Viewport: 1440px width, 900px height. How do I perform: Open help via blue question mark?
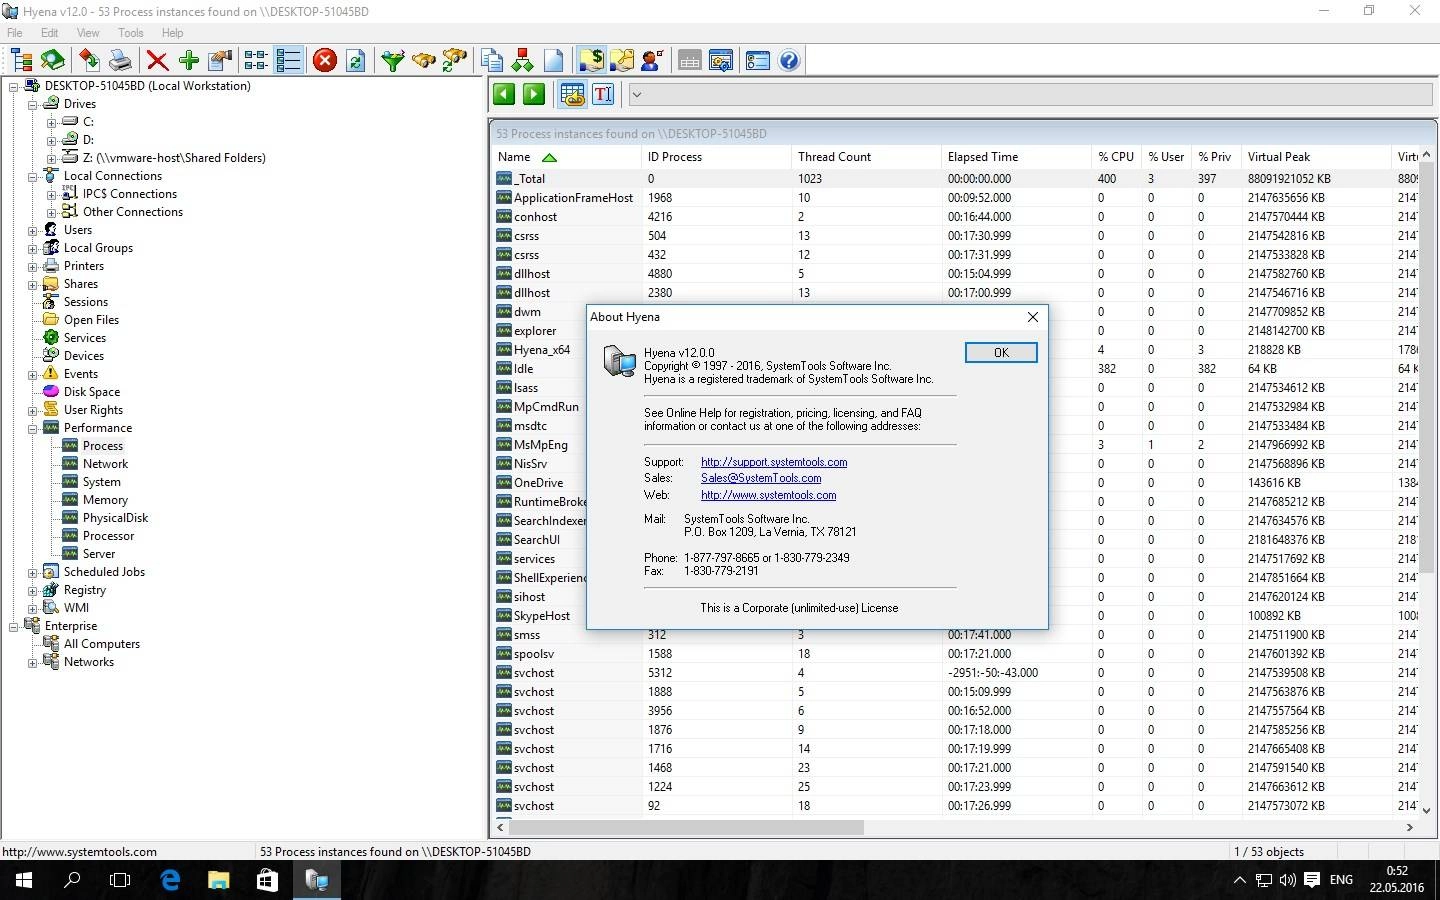[x=789, y=61]
